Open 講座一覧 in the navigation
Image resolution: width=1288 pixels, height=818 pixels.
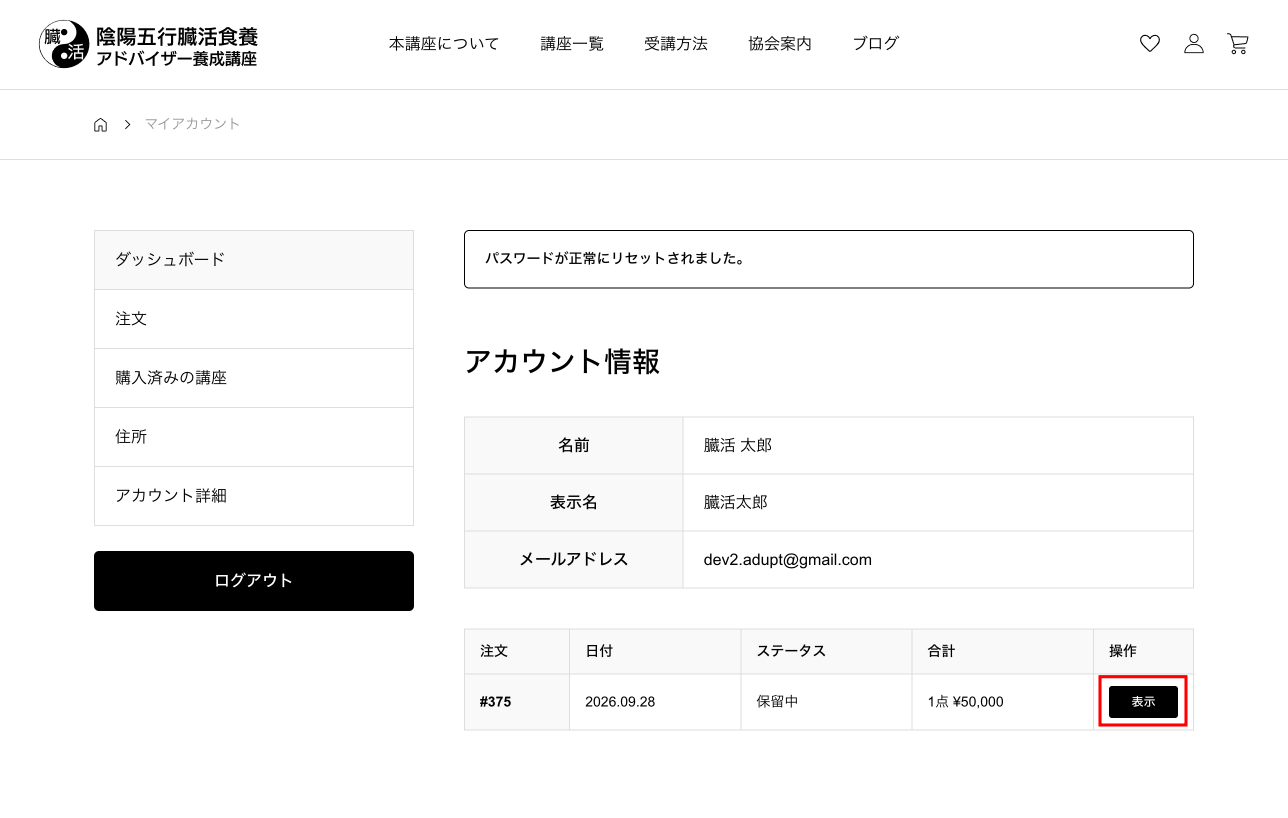click(572, 44)
